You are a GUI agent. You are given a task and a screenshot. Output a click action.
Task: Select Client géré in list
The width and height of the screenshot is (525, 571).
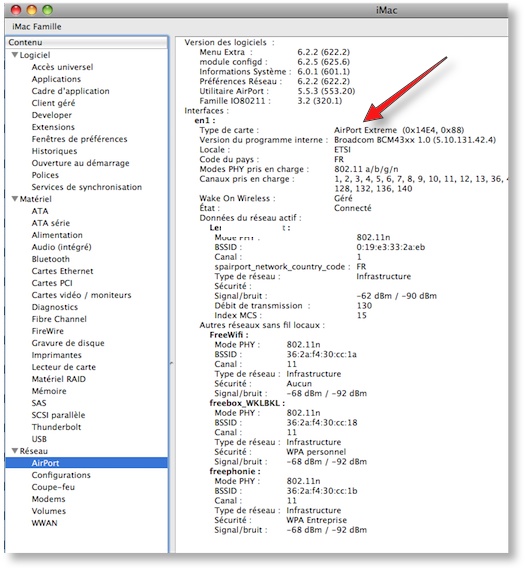53,103
